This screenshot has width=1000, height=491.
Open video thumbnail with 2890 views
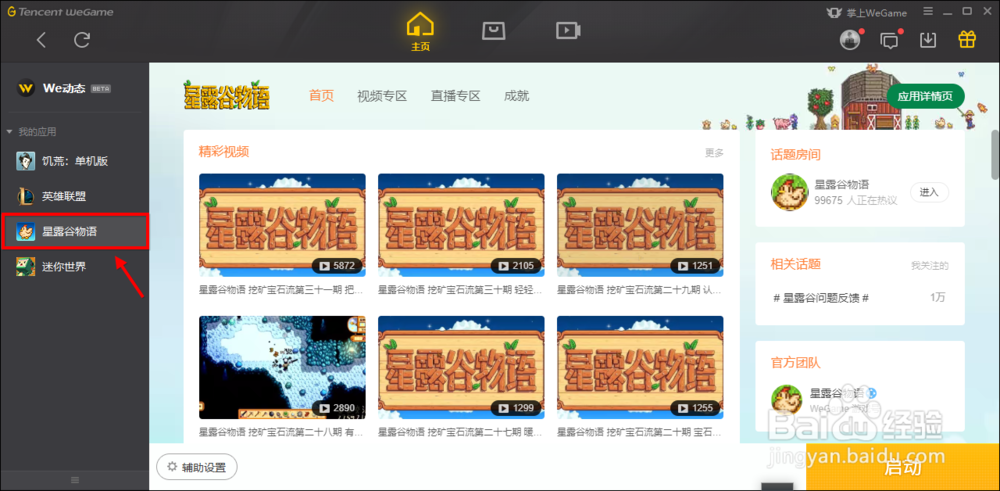(x=283, y=367)
